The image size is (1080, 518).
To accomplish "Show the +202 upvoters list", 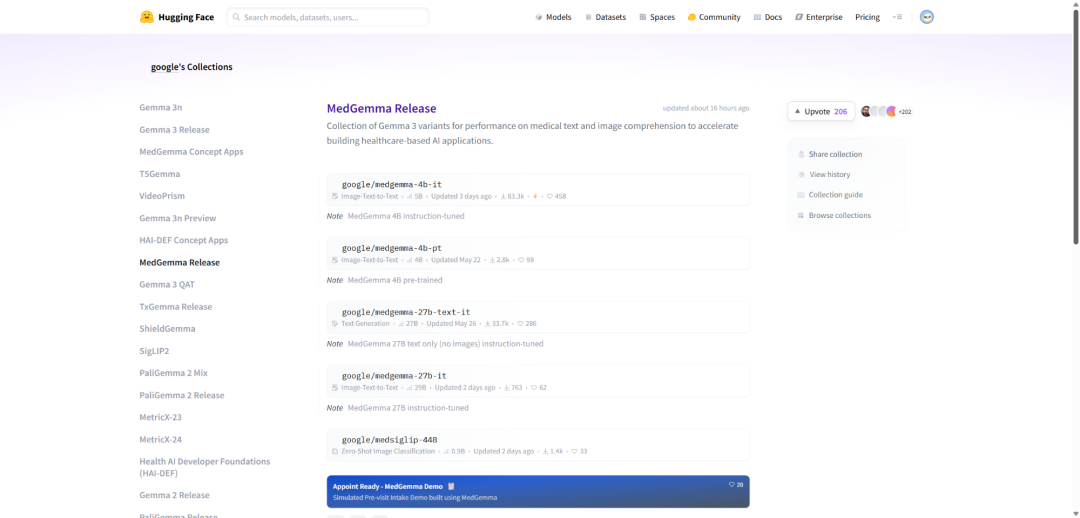I will 905,112.
